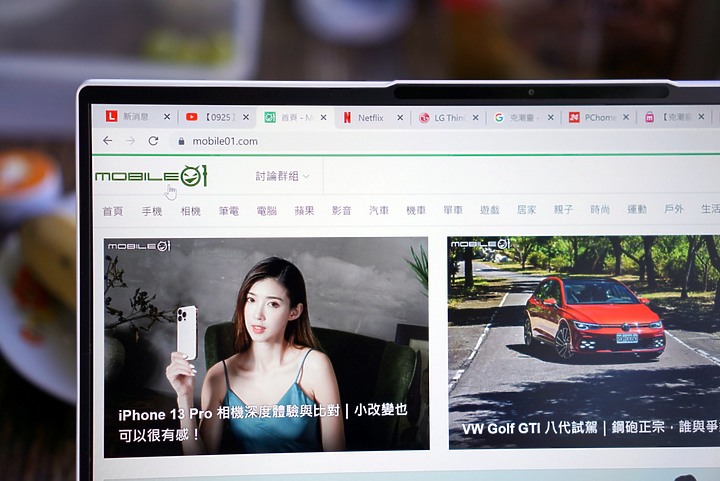The height and width of the screenshot is (481, 720).
Task: Expand the 討論群組 dropdown
Action: pos(282,176)
